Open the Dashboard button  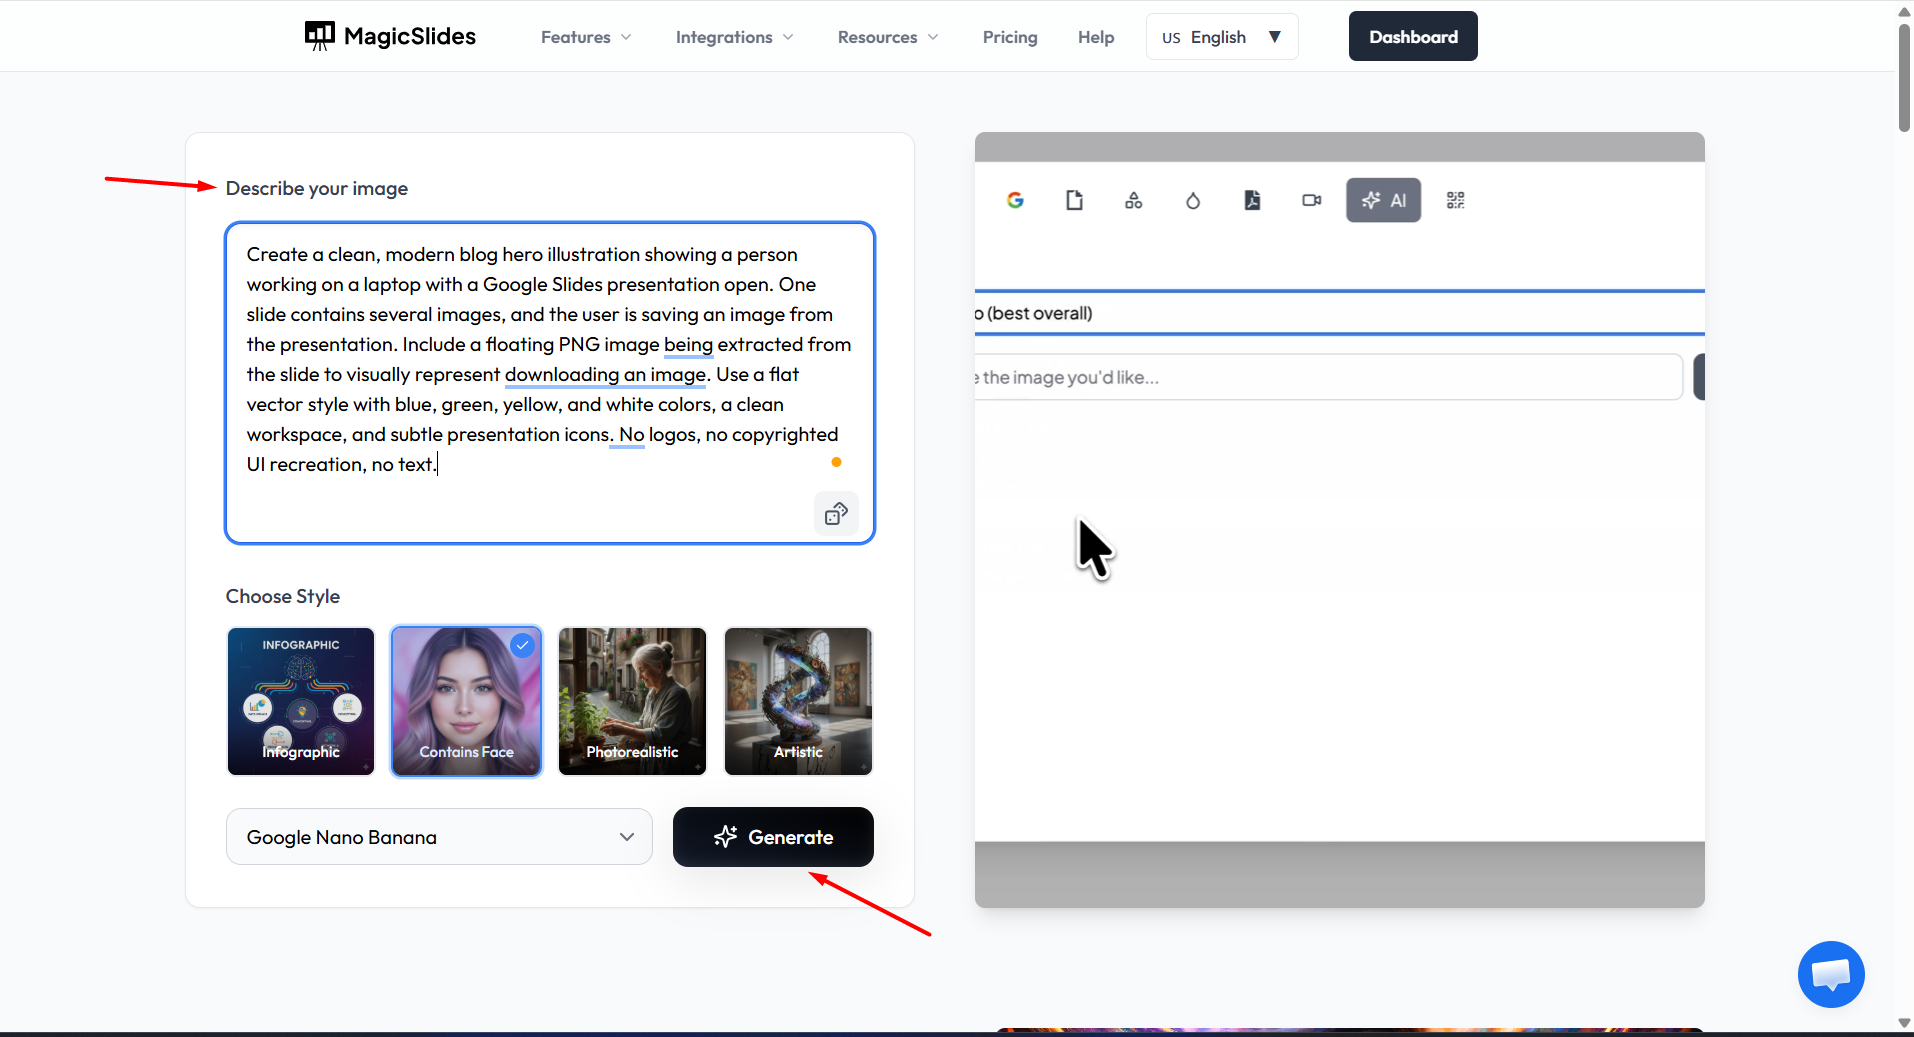tap(1413, 36)
